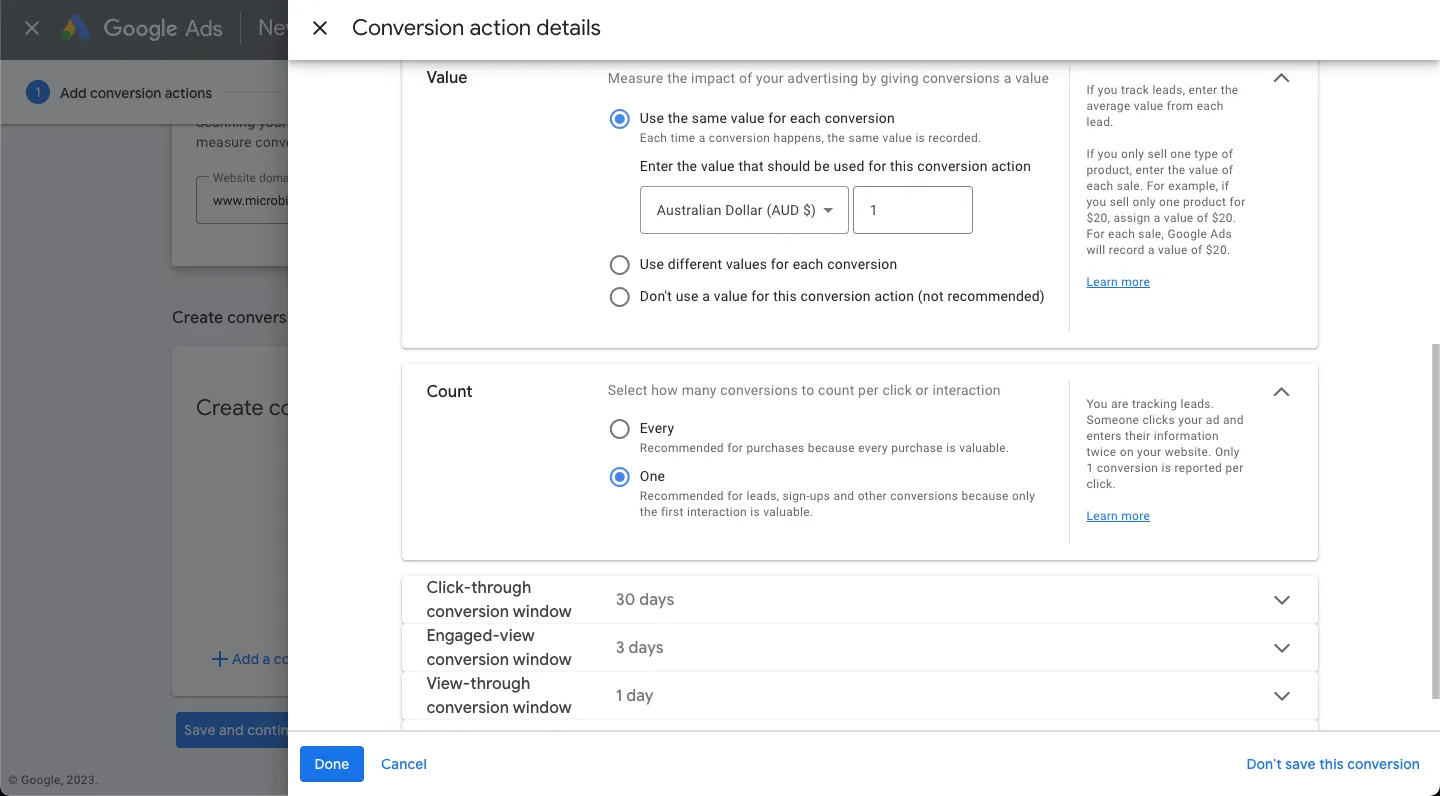The image size is (1440, 796).
Task: Expand the Engaged-view conversion window dropdown
Action: [1281, 647]
